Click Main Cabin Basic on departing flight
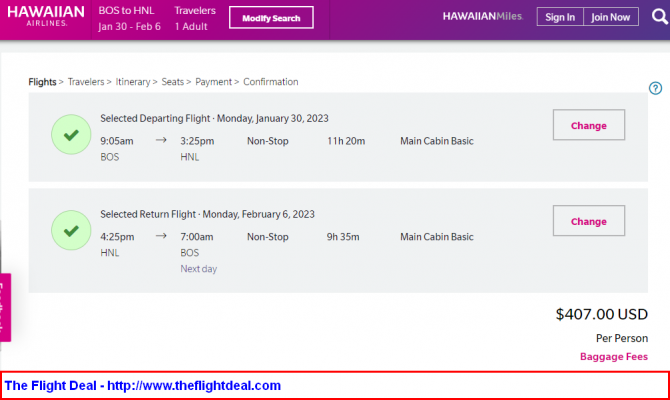 coord(437,141)
